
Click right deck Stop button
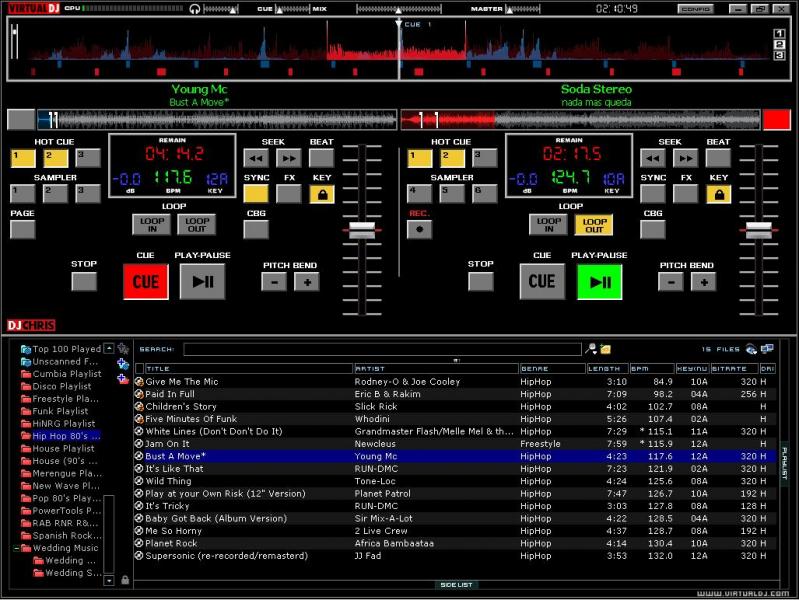pyautogui.click(x=481, y=281)
